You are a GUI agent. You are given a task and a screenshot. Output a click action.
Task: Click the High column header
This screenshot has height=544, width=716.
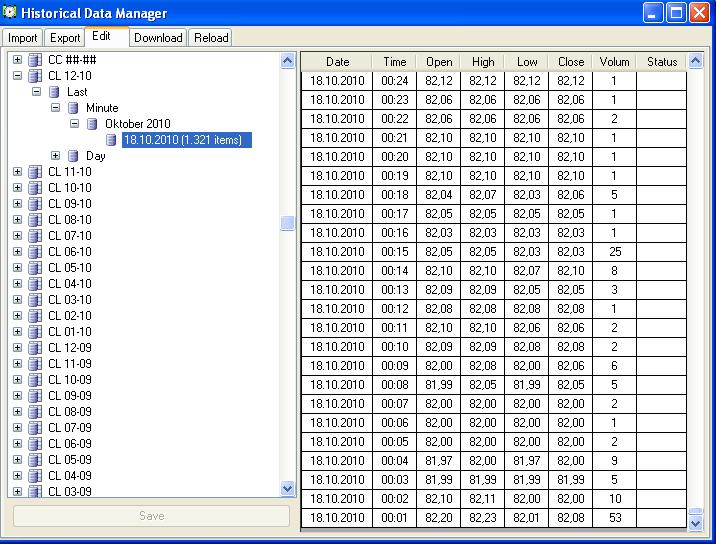(x=483, y=62)
